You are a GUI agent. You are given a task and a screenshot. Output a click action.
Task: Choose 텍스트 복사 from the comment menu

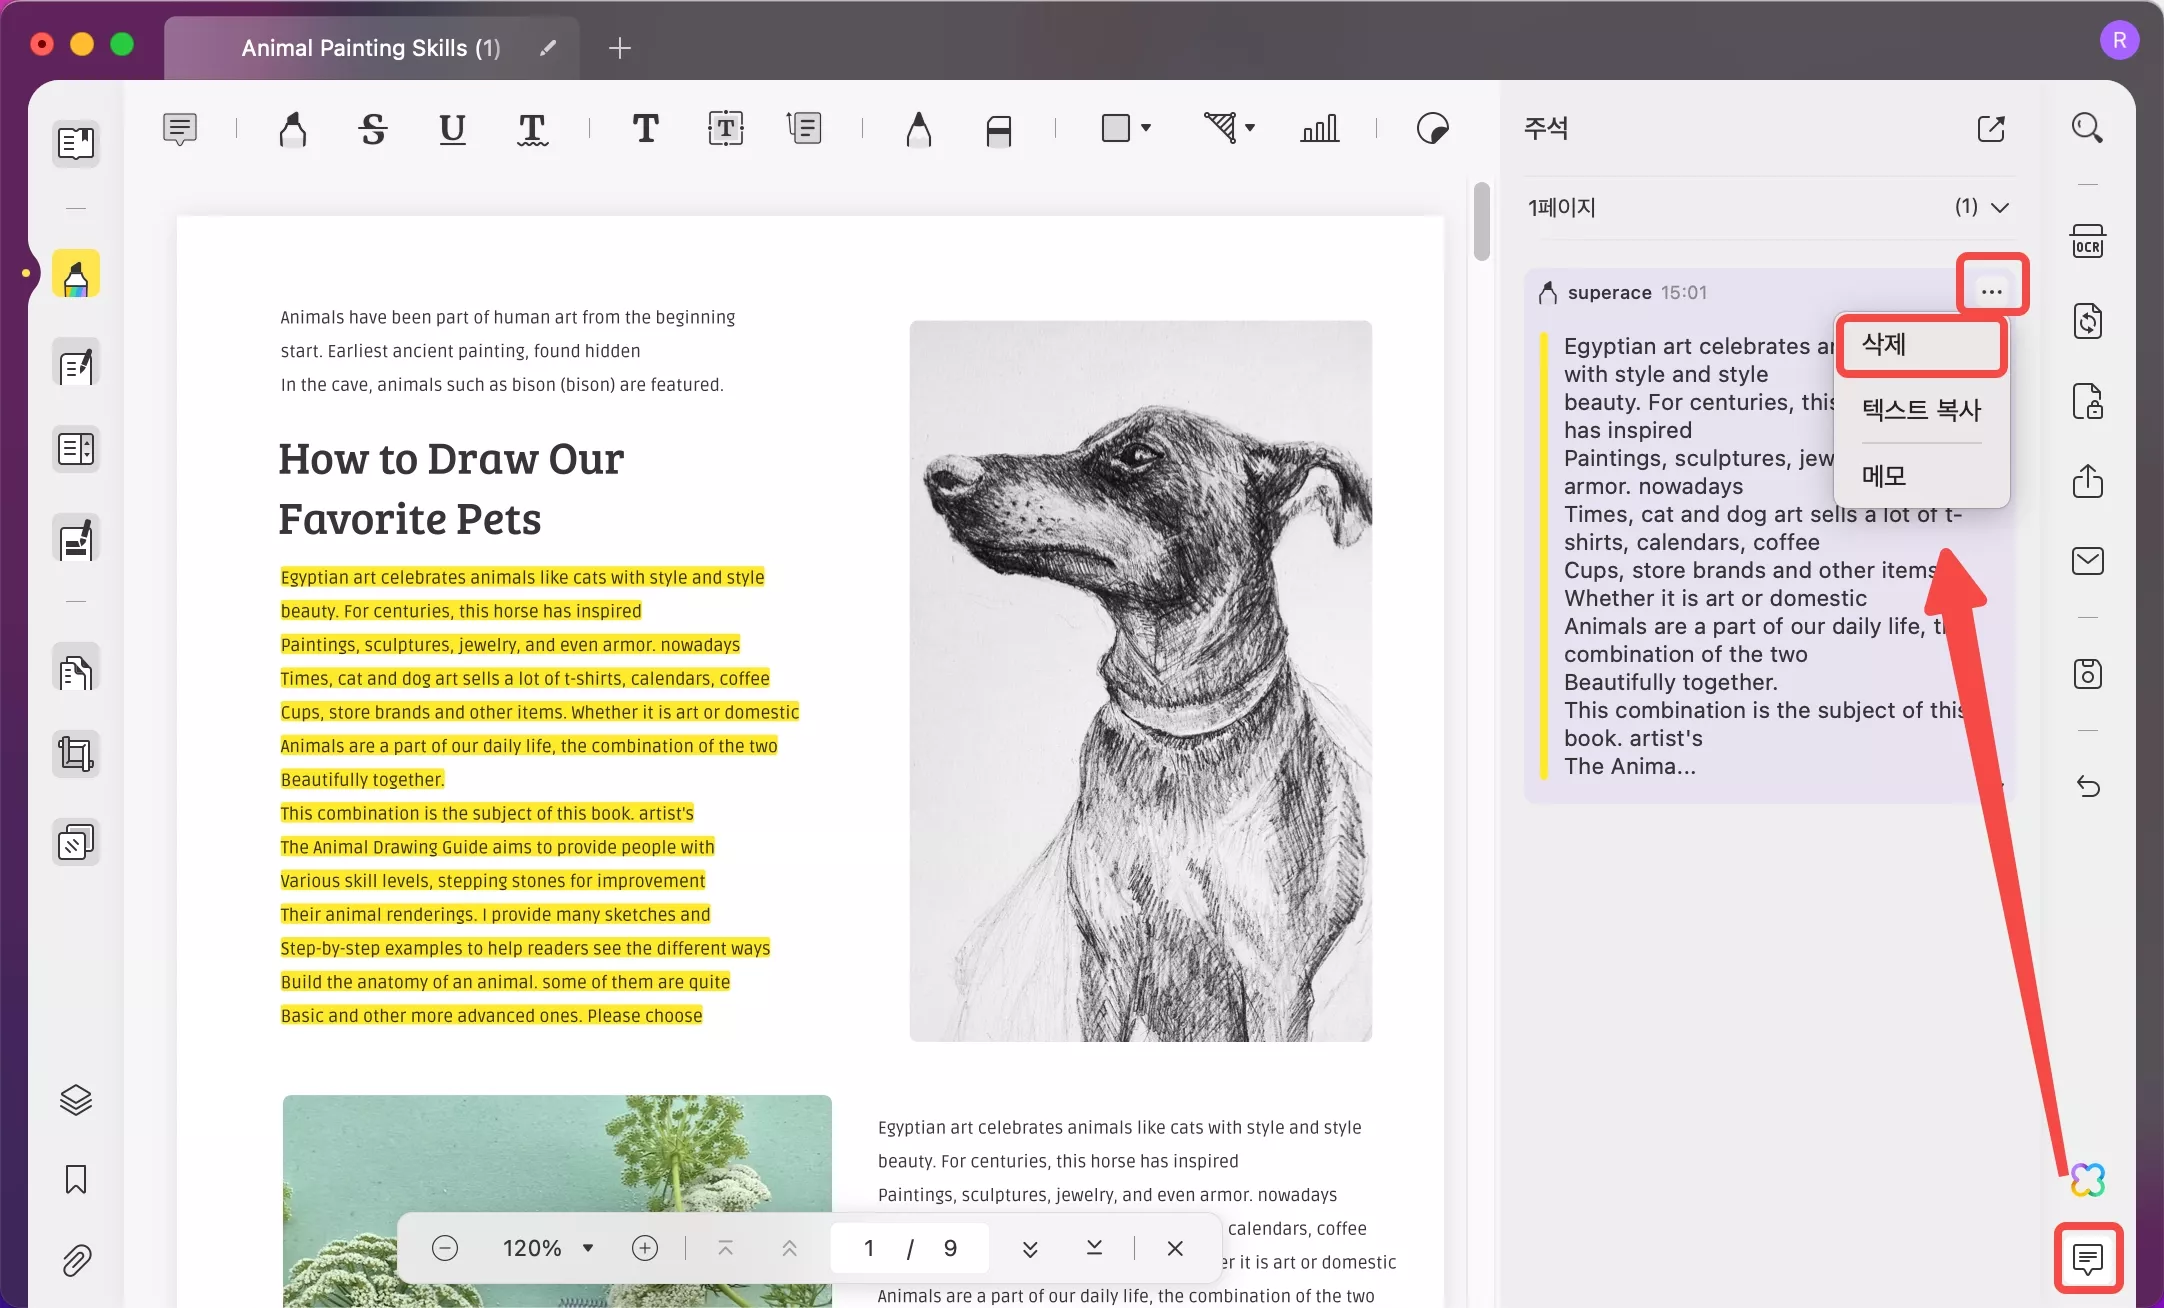(1921, 409)
